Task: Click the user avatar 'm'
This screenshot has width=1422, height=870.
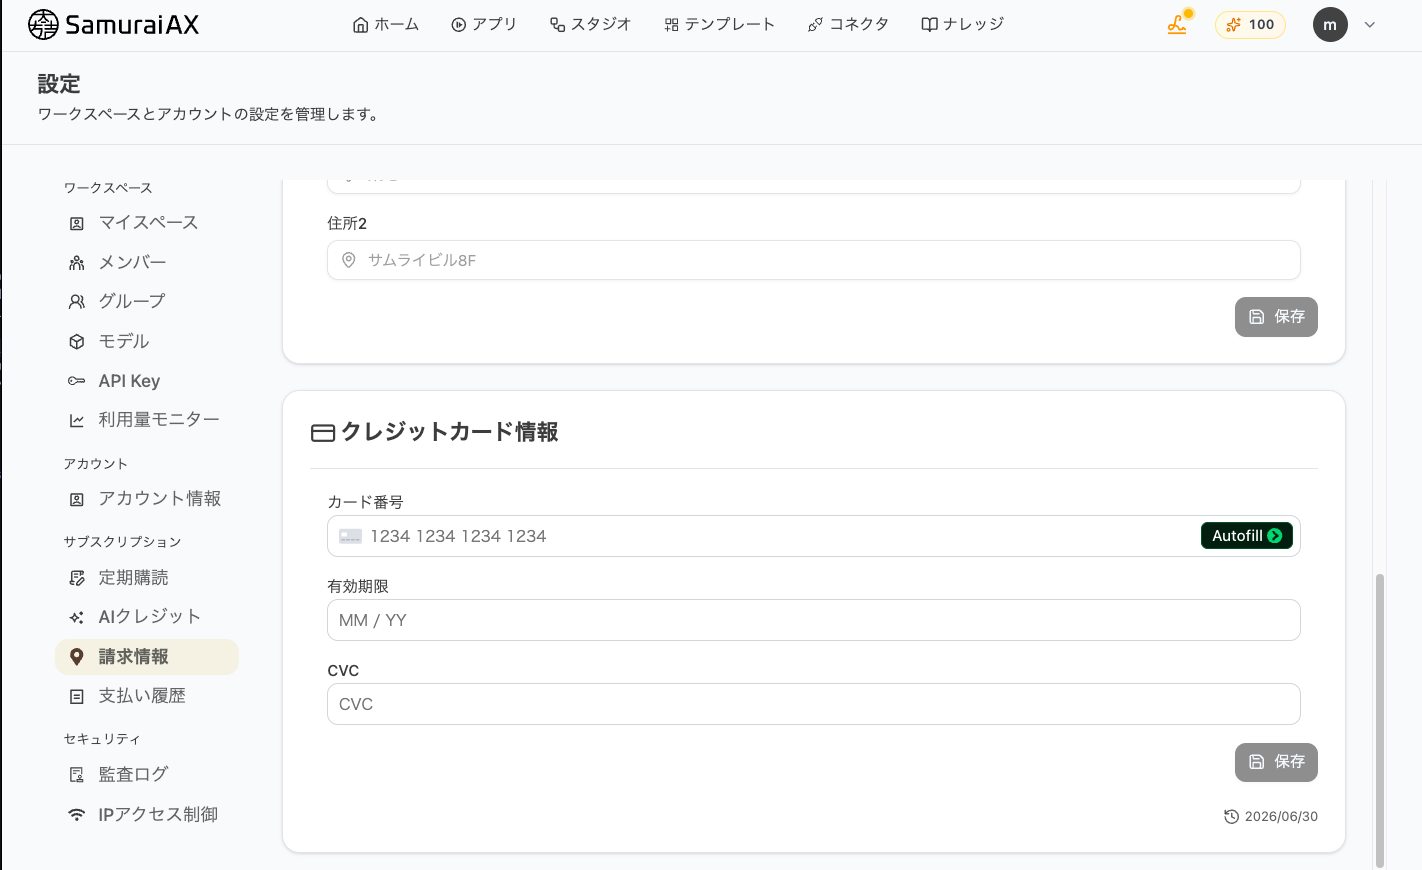Action: (x=1330, y=25)
